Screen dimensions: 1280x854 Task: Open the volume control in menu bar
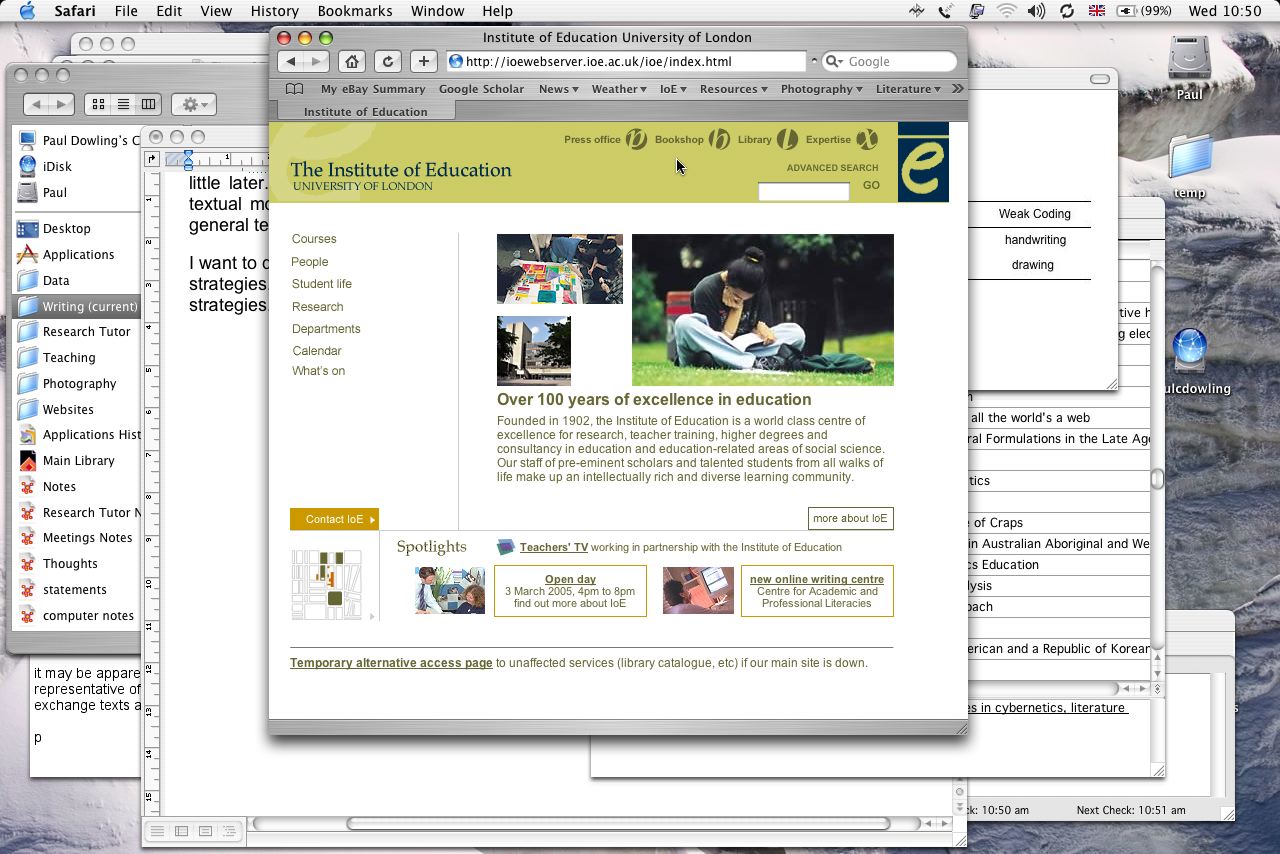[1036, 11]
